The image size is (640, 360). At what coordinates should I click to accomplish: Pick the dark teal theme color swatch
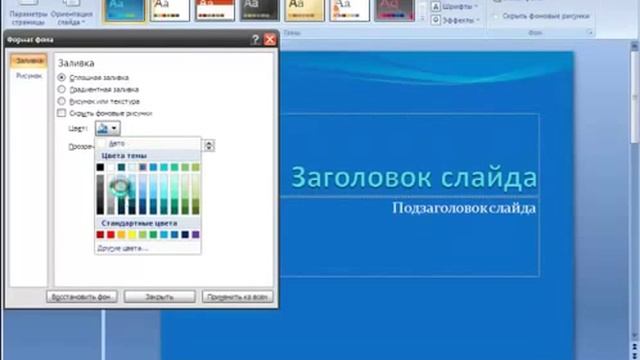121,167
